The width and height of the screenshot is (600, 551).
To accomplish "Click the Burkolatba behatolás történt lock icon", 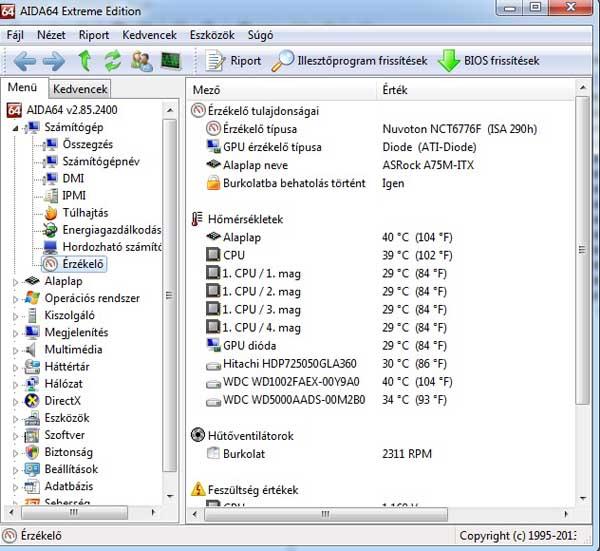I will (x=214, y=183).
